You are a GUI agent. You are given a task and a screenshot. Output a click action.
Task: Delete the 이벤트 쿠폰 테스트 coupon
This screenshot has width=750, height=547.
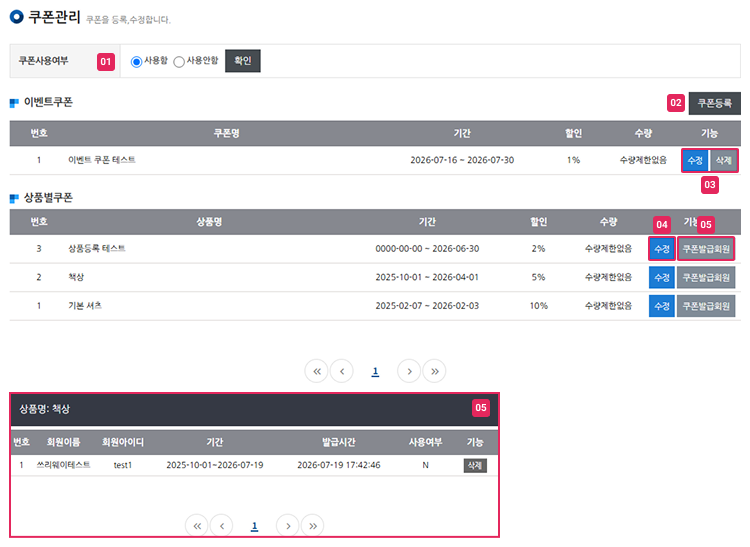[723, 161]
